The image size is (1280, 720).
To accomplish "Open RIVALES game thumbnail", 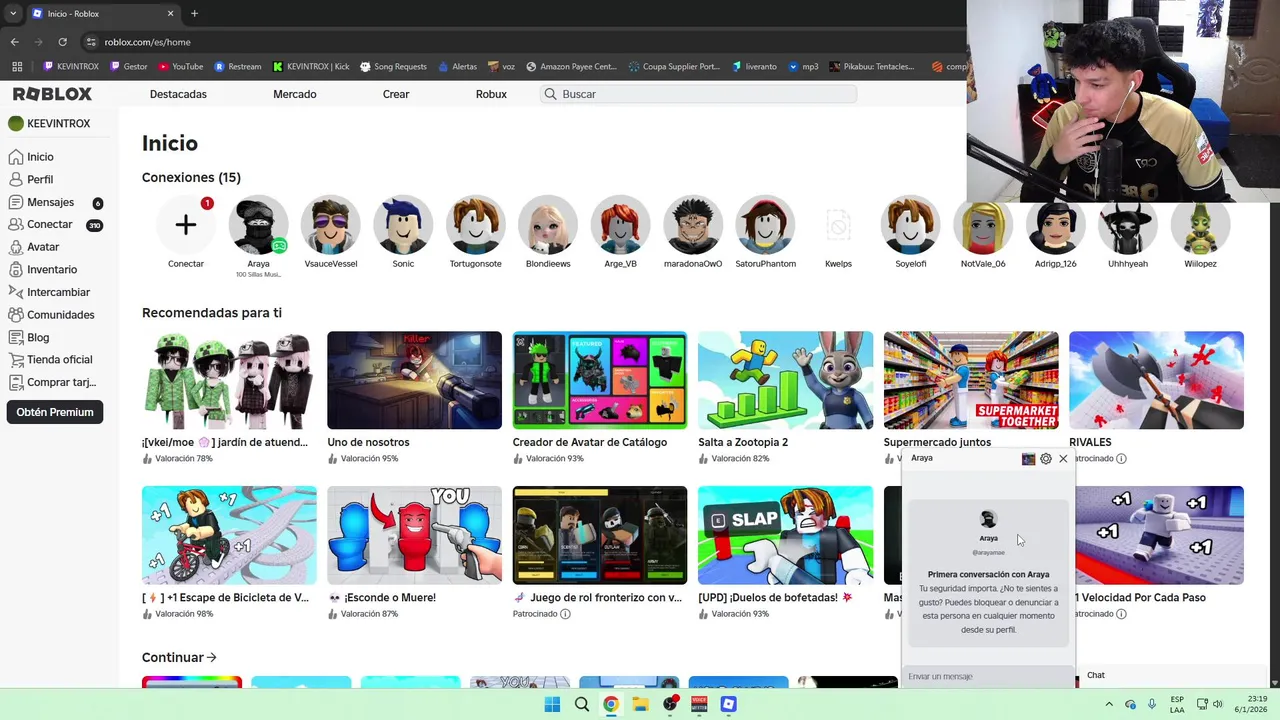I will [1156, 380].
